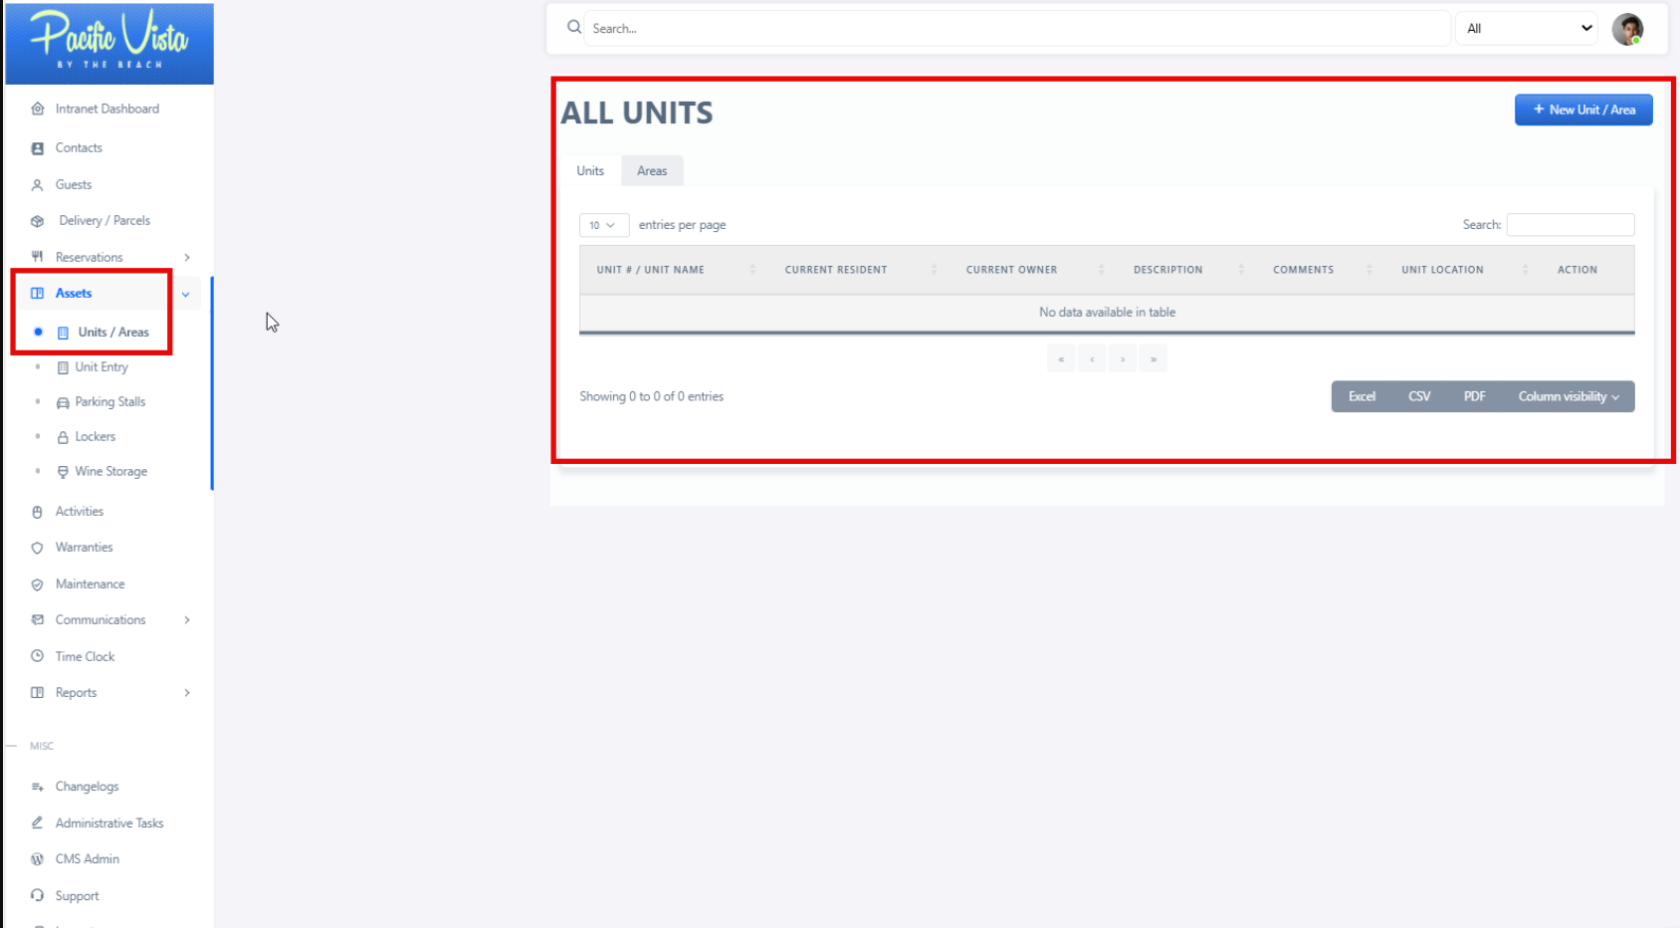Open the entries per page dropdown
The width and height of the screenshot is (1680, 928).
tap(603, 225)
